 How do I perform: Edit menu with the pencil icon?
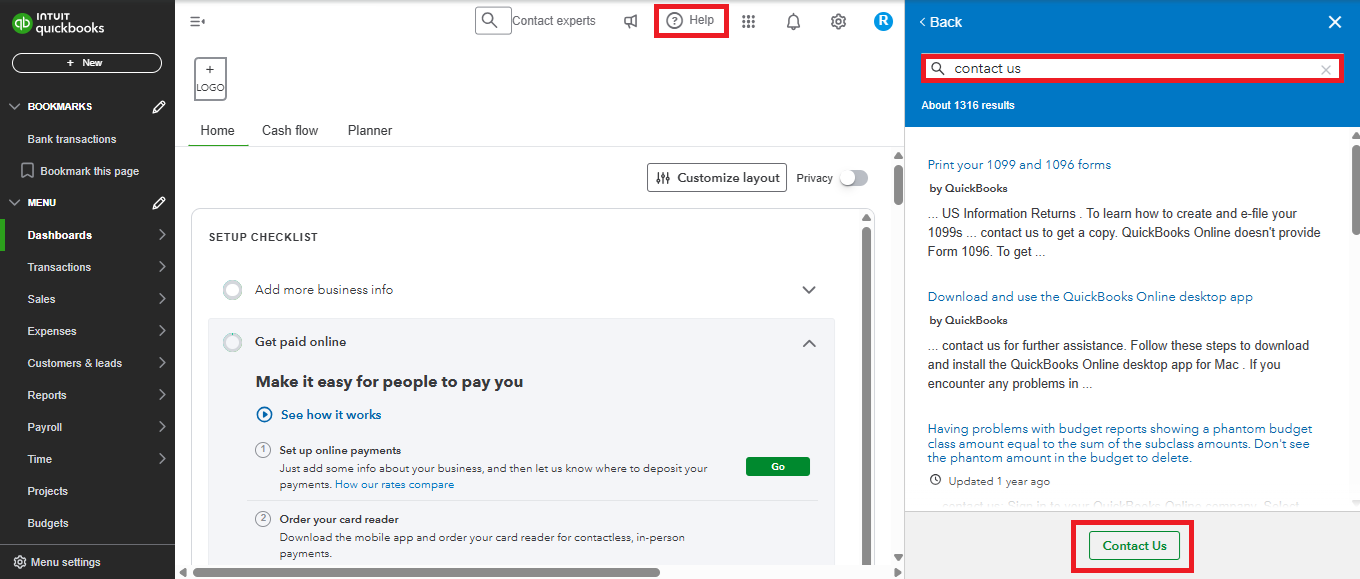pos(159,203)
